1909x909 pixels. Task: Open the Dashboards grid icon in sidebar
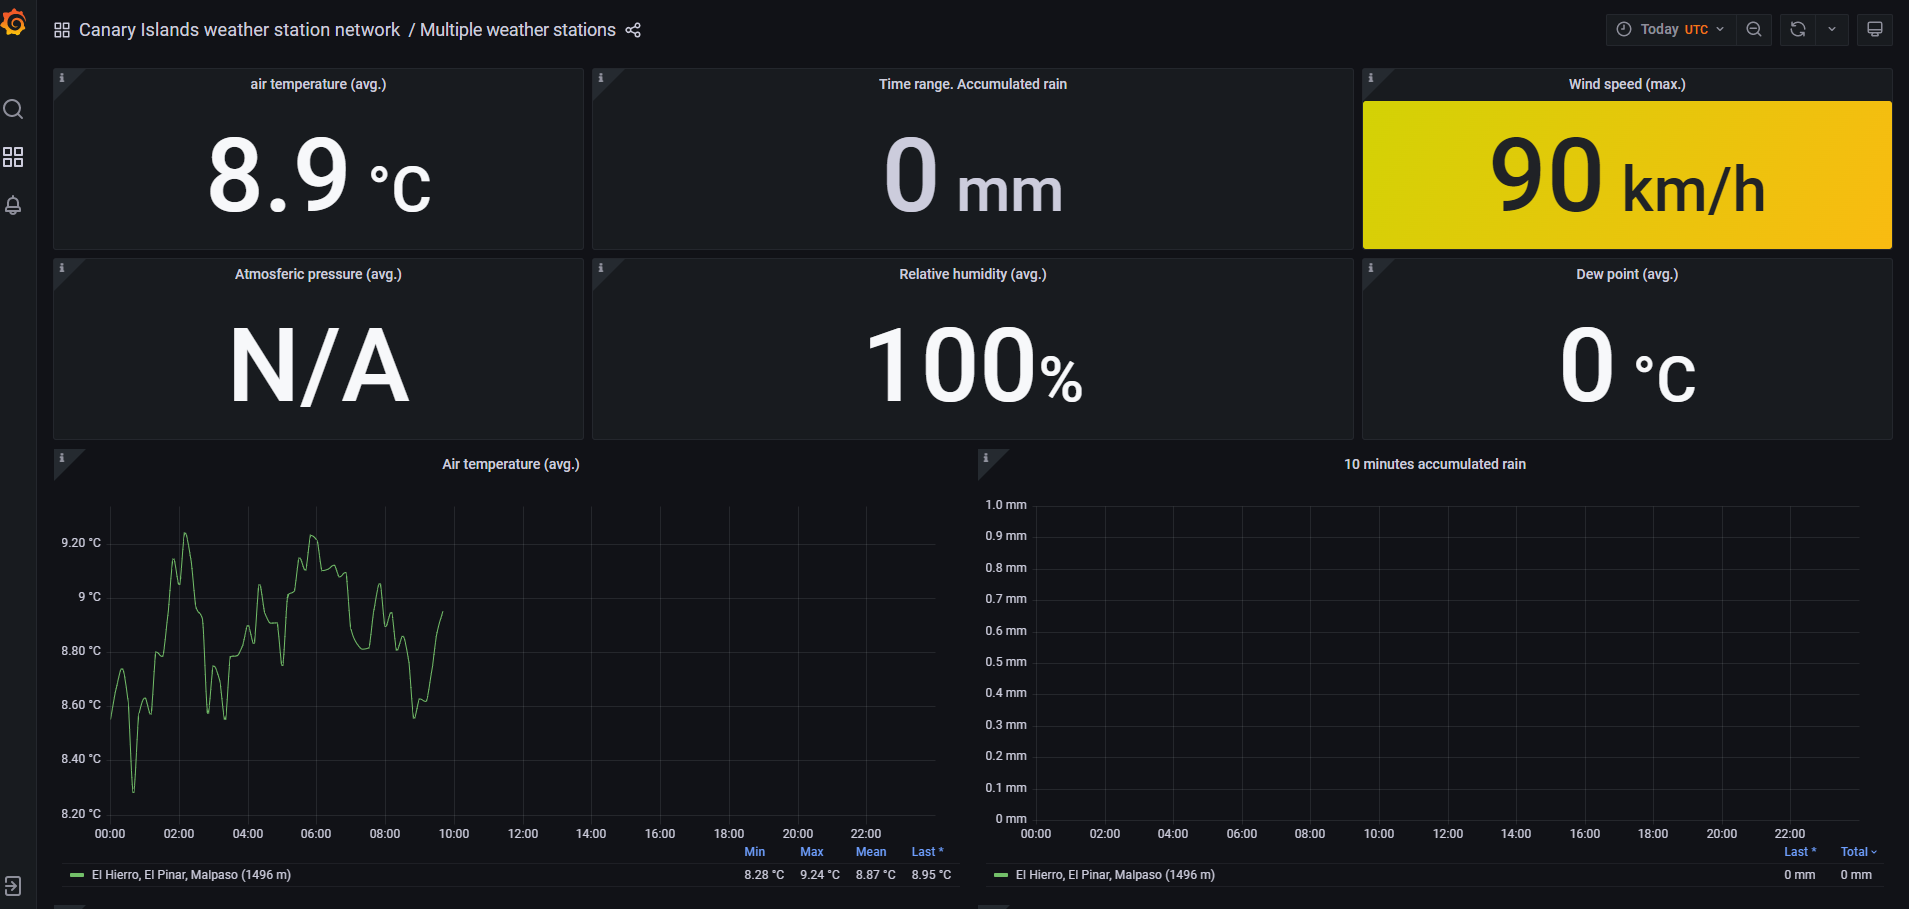[x=13, y=157]
